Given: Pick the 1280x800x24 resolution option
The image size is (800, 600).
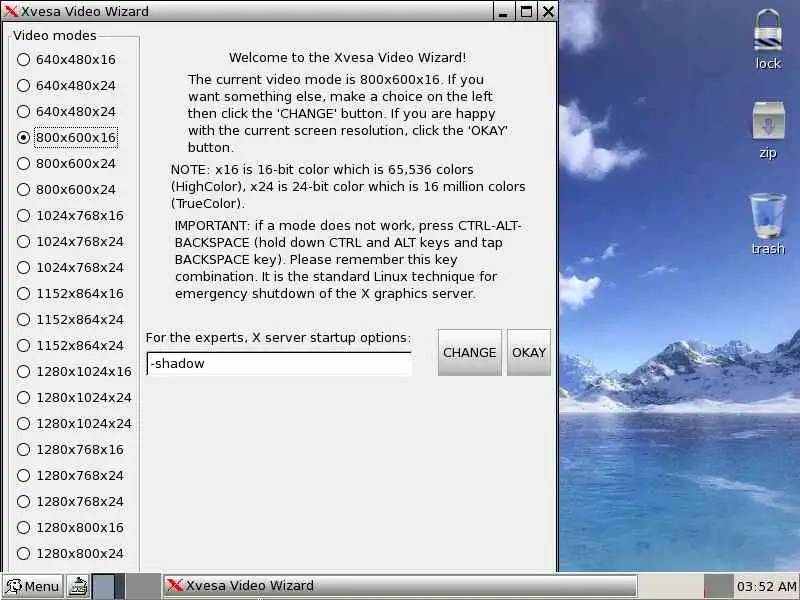Looking at the screenshot, I should (x=70, y=554).
